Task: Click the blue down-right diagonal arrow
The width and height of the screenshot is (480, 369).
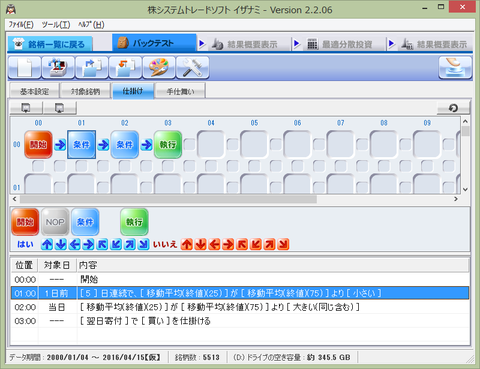Action: pos(143,244)
